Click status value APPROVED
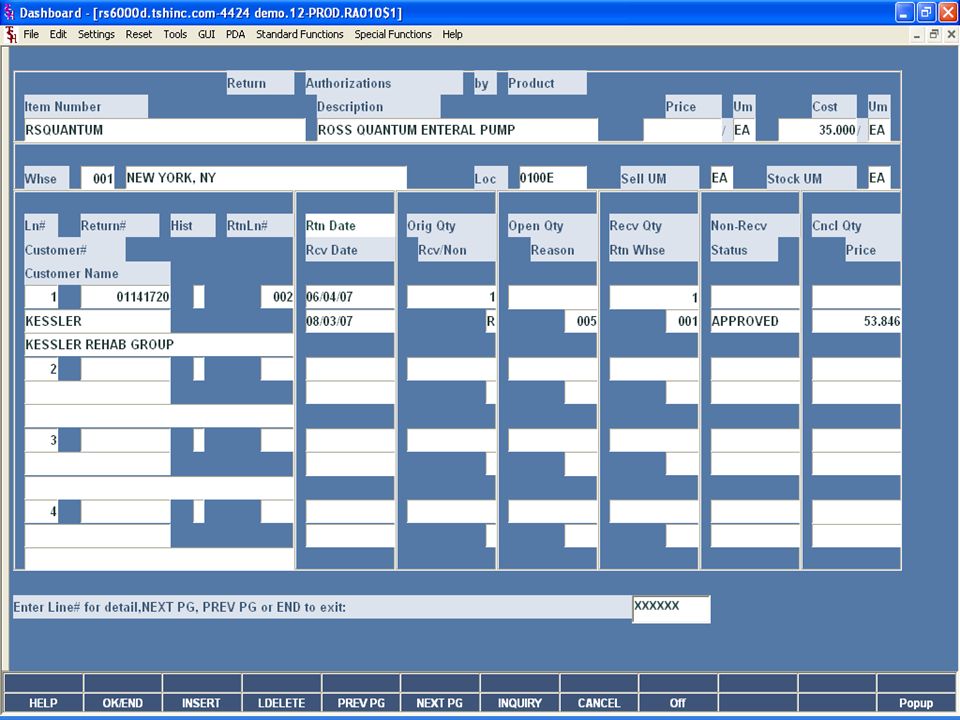The image size is (960, 720). 755,321
